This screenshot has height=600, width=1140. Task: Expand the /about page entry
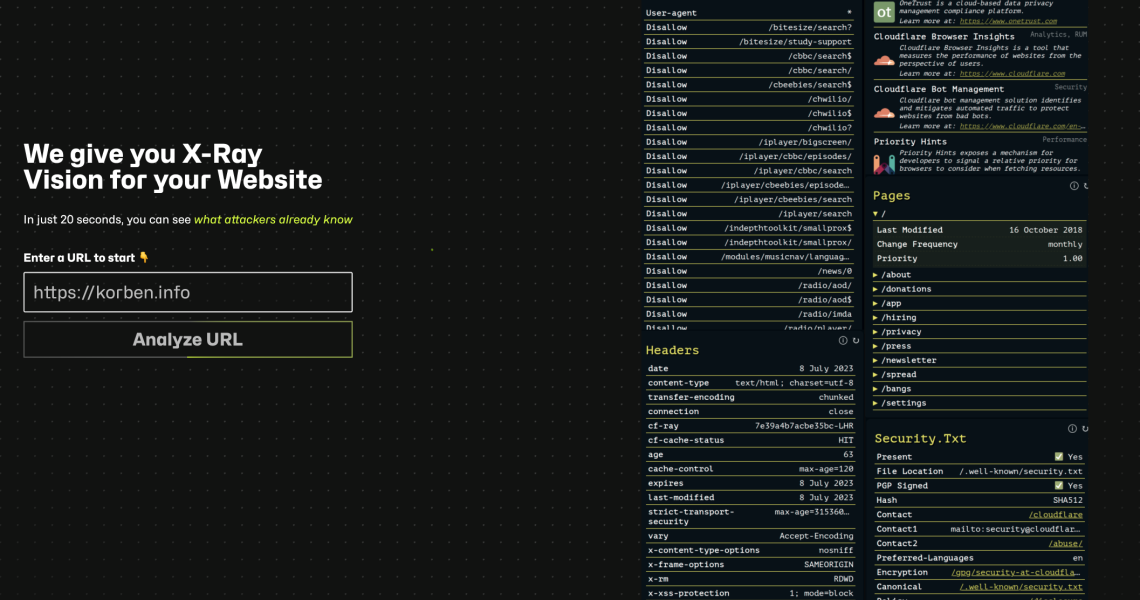(893, 275)
